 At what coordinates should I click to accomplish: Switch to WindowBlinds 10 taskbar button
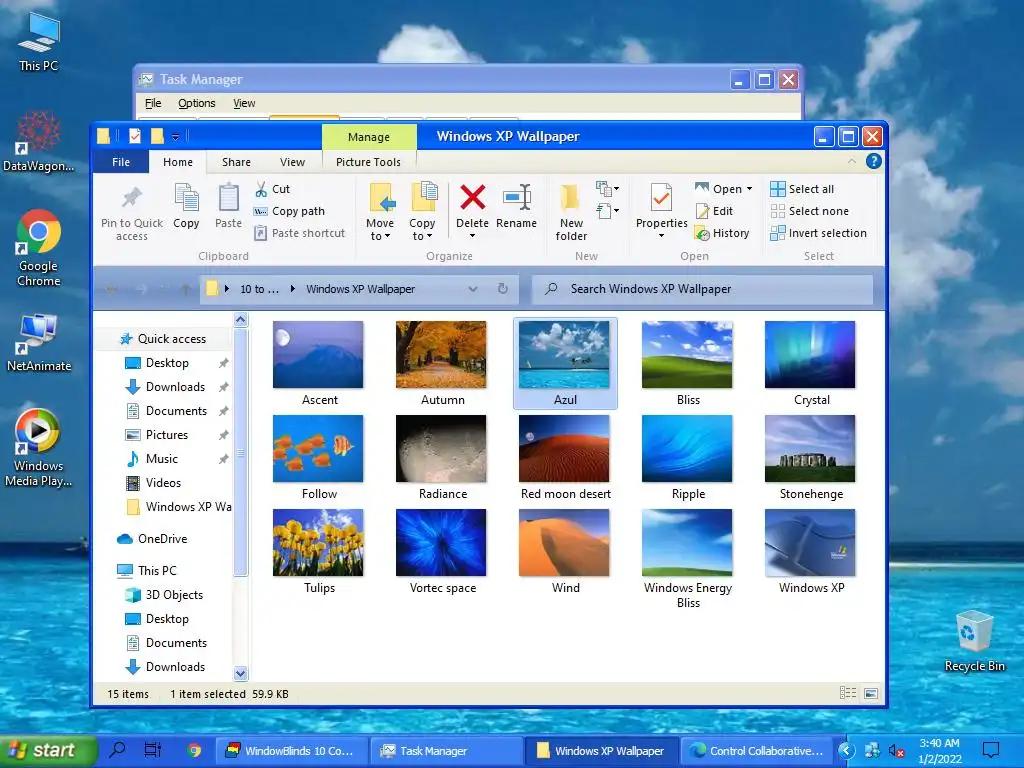[291, 751]
